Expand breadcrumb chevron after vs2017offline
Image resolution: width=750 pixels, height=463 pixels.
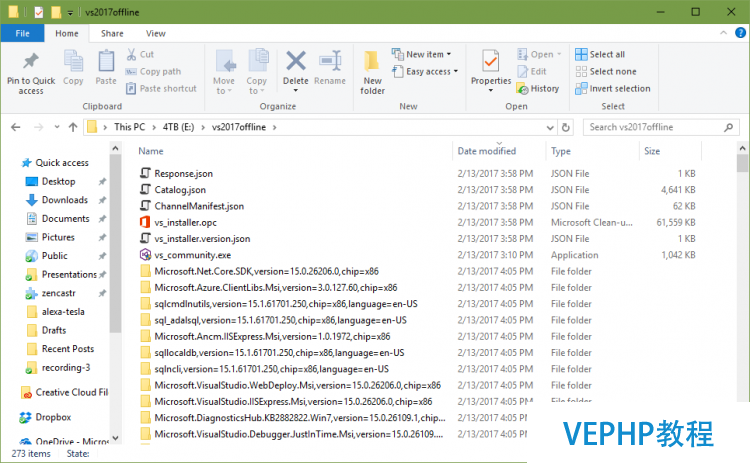pos(275,127)
